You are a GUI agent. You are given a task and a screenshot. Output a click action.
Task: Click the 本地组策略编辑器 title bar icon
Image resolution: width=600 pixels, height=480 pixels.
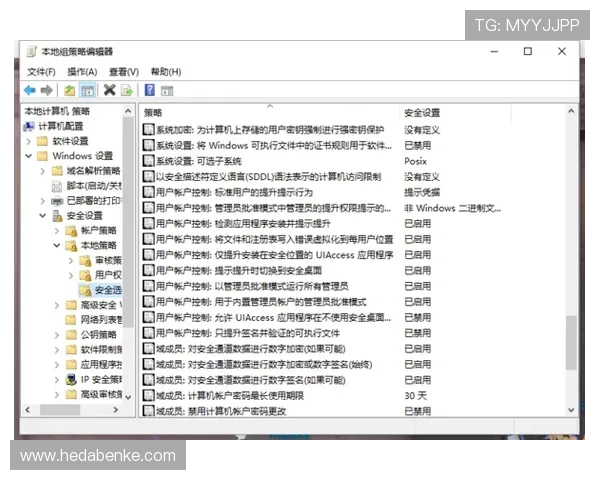click(x=31, y=51)
